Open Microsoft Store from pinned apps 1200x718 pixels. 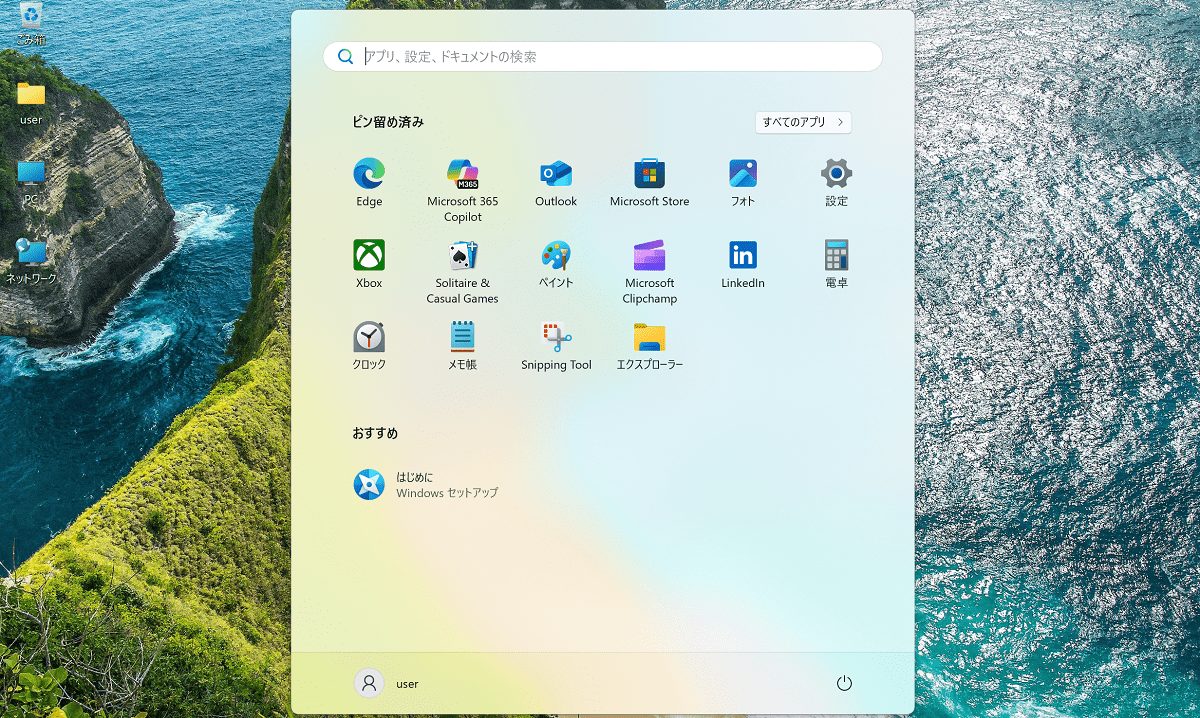click(x=650, y=182)
